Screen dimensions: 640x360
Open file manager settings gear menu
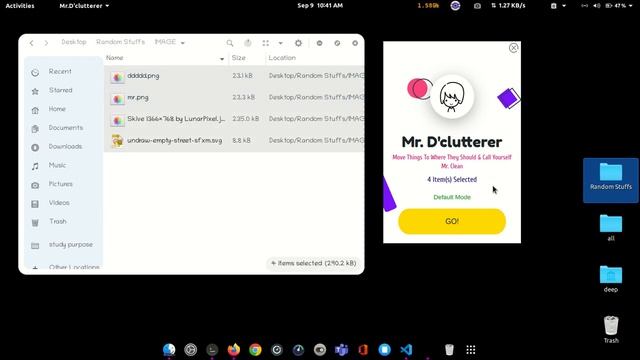click(x=298, y=43)
